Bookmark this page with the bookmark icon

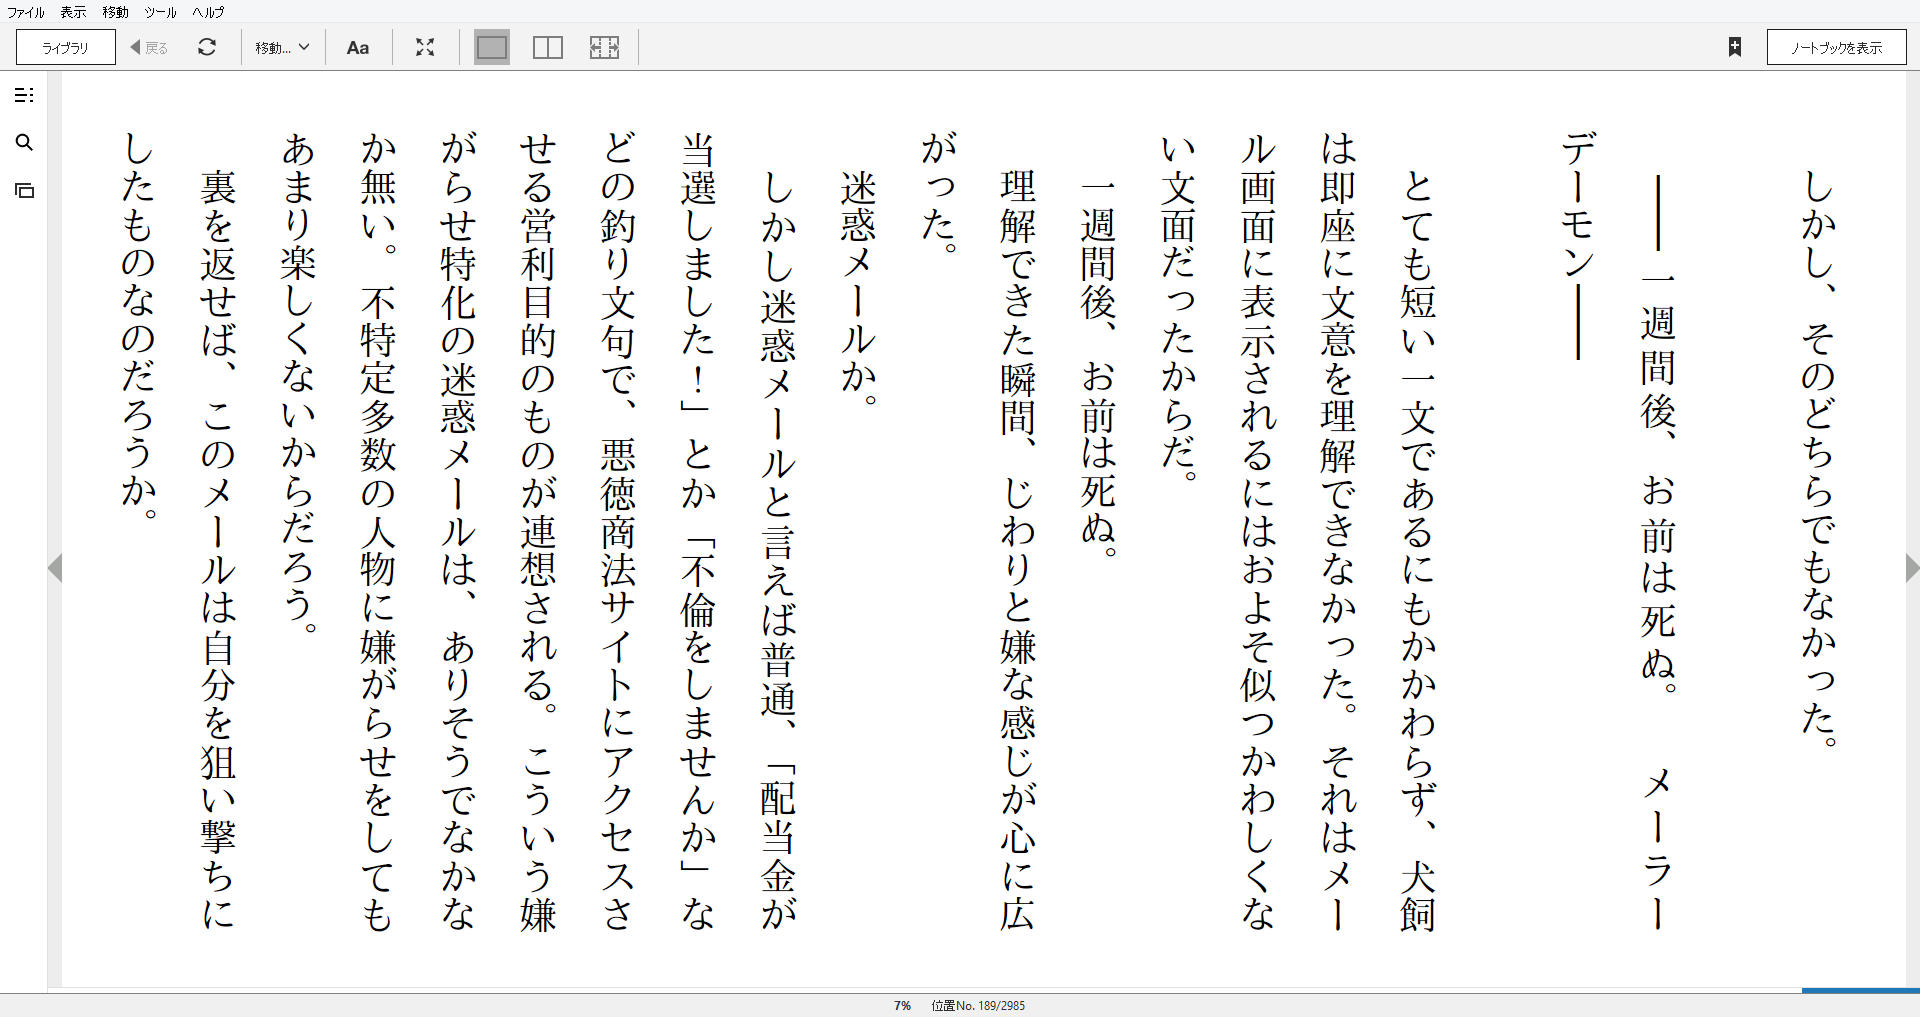tap(1735, 47)
